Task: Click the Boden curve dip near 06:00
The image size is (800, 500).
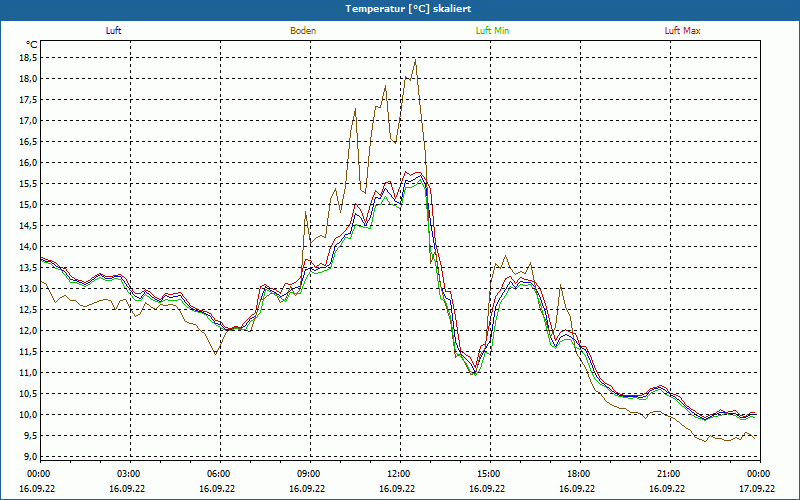Action: (x=216, y=353)
